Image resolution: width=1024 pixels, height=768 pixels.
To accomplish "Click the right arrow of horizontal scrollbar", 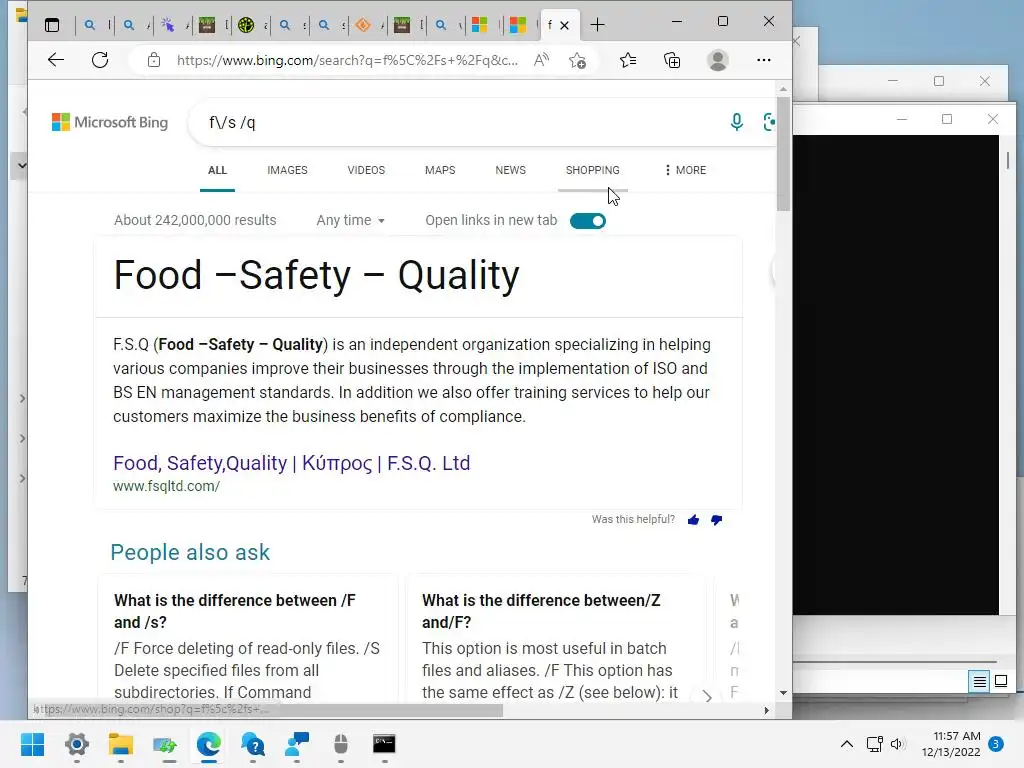I will click(767, 710).
